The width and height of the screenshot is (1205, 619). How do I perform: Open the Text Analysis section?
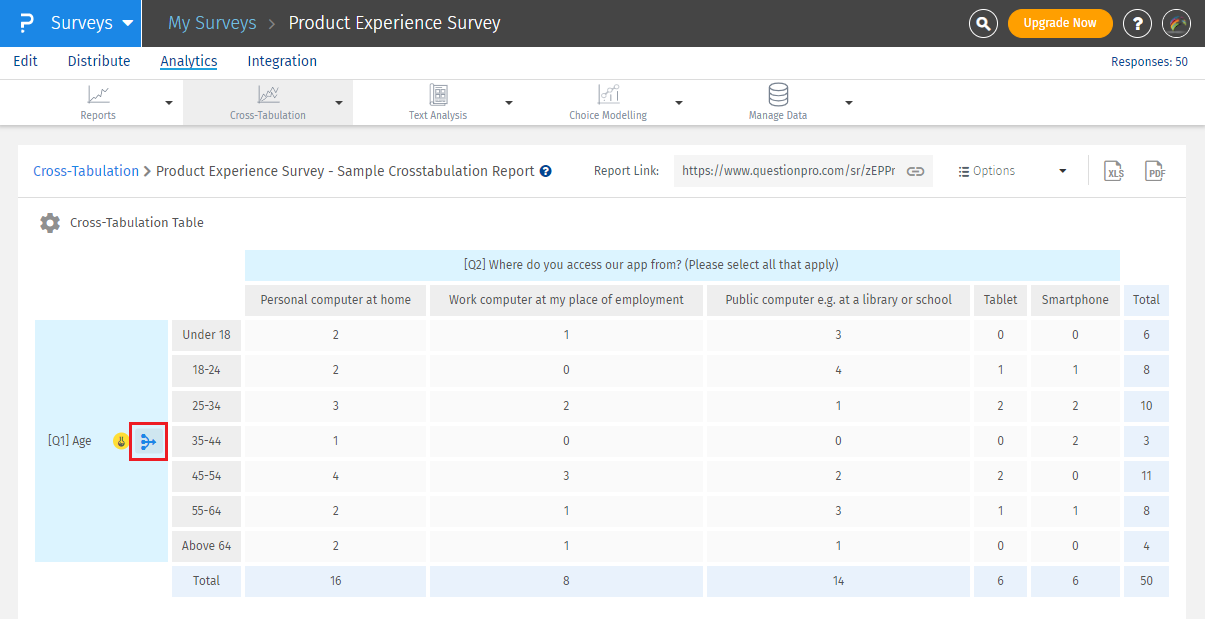(437, 101)
